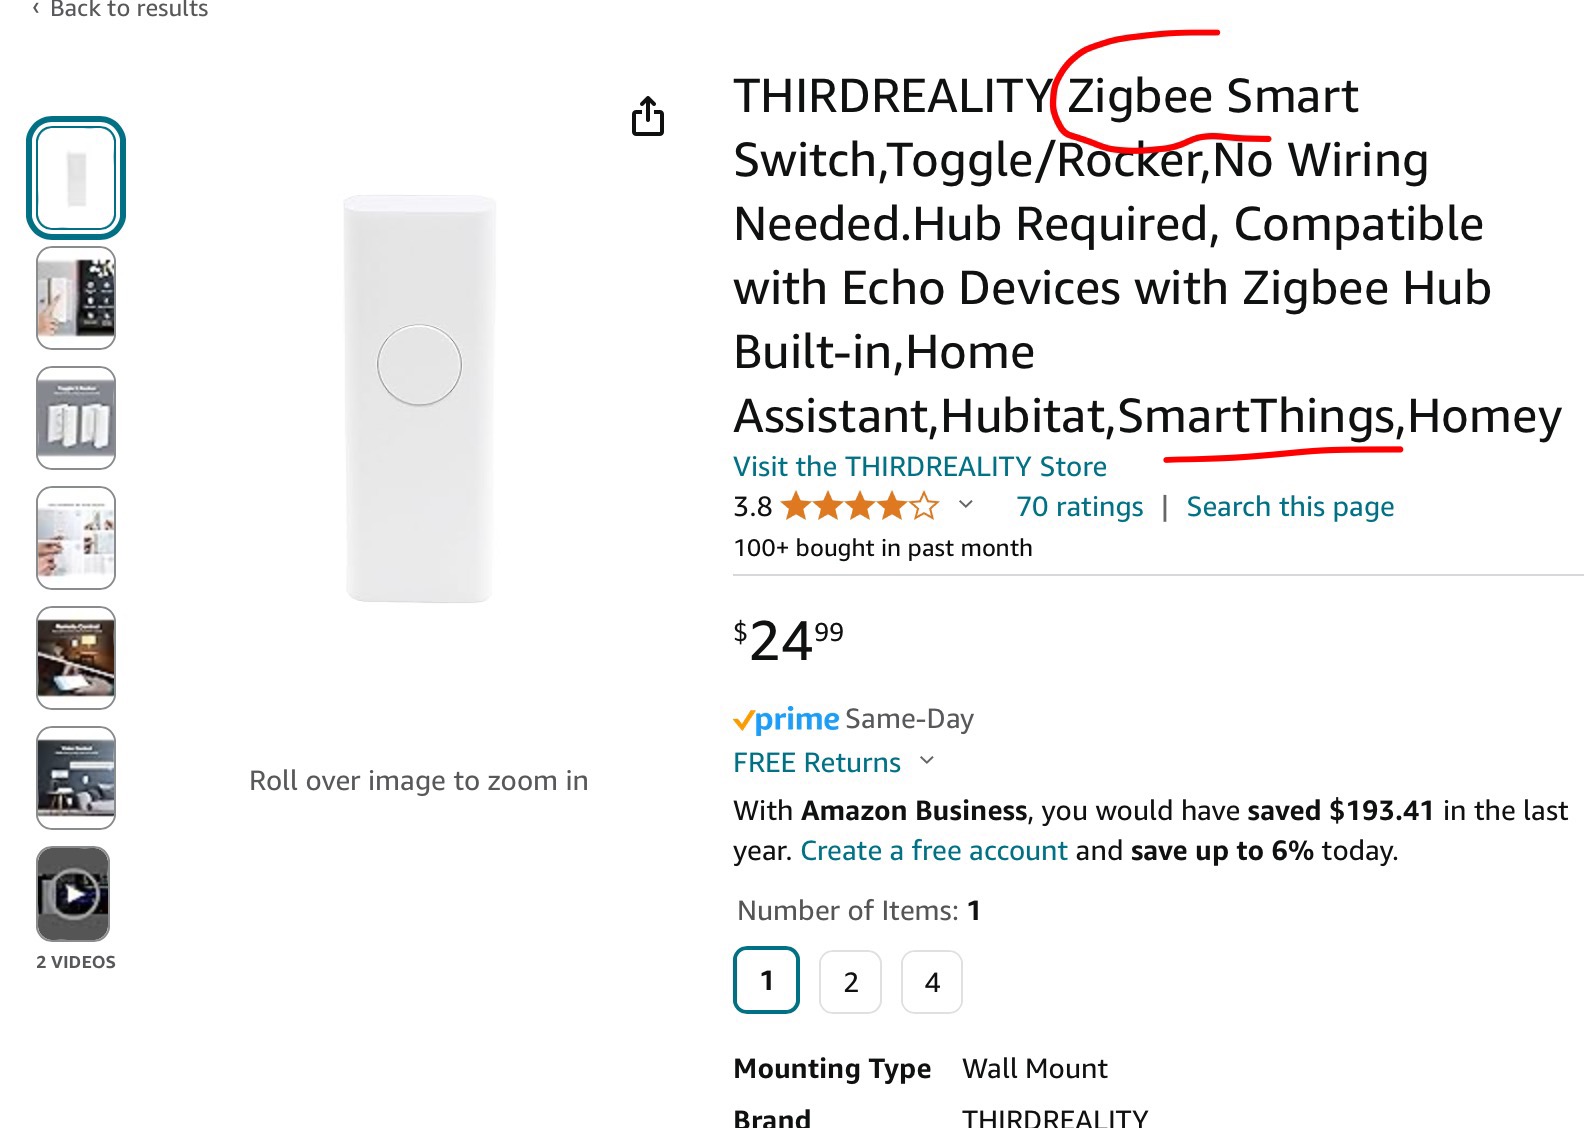This screenshot has width=1592, height=1128.
Task: Click the share icon above the product title
Action: coord(650,117)
